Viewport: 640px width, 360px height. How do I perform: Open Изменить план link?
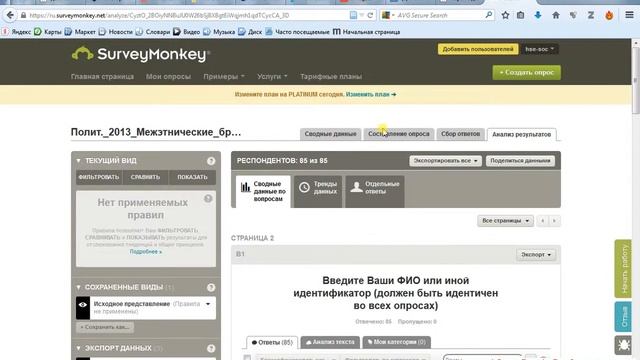tap(371, 94)
